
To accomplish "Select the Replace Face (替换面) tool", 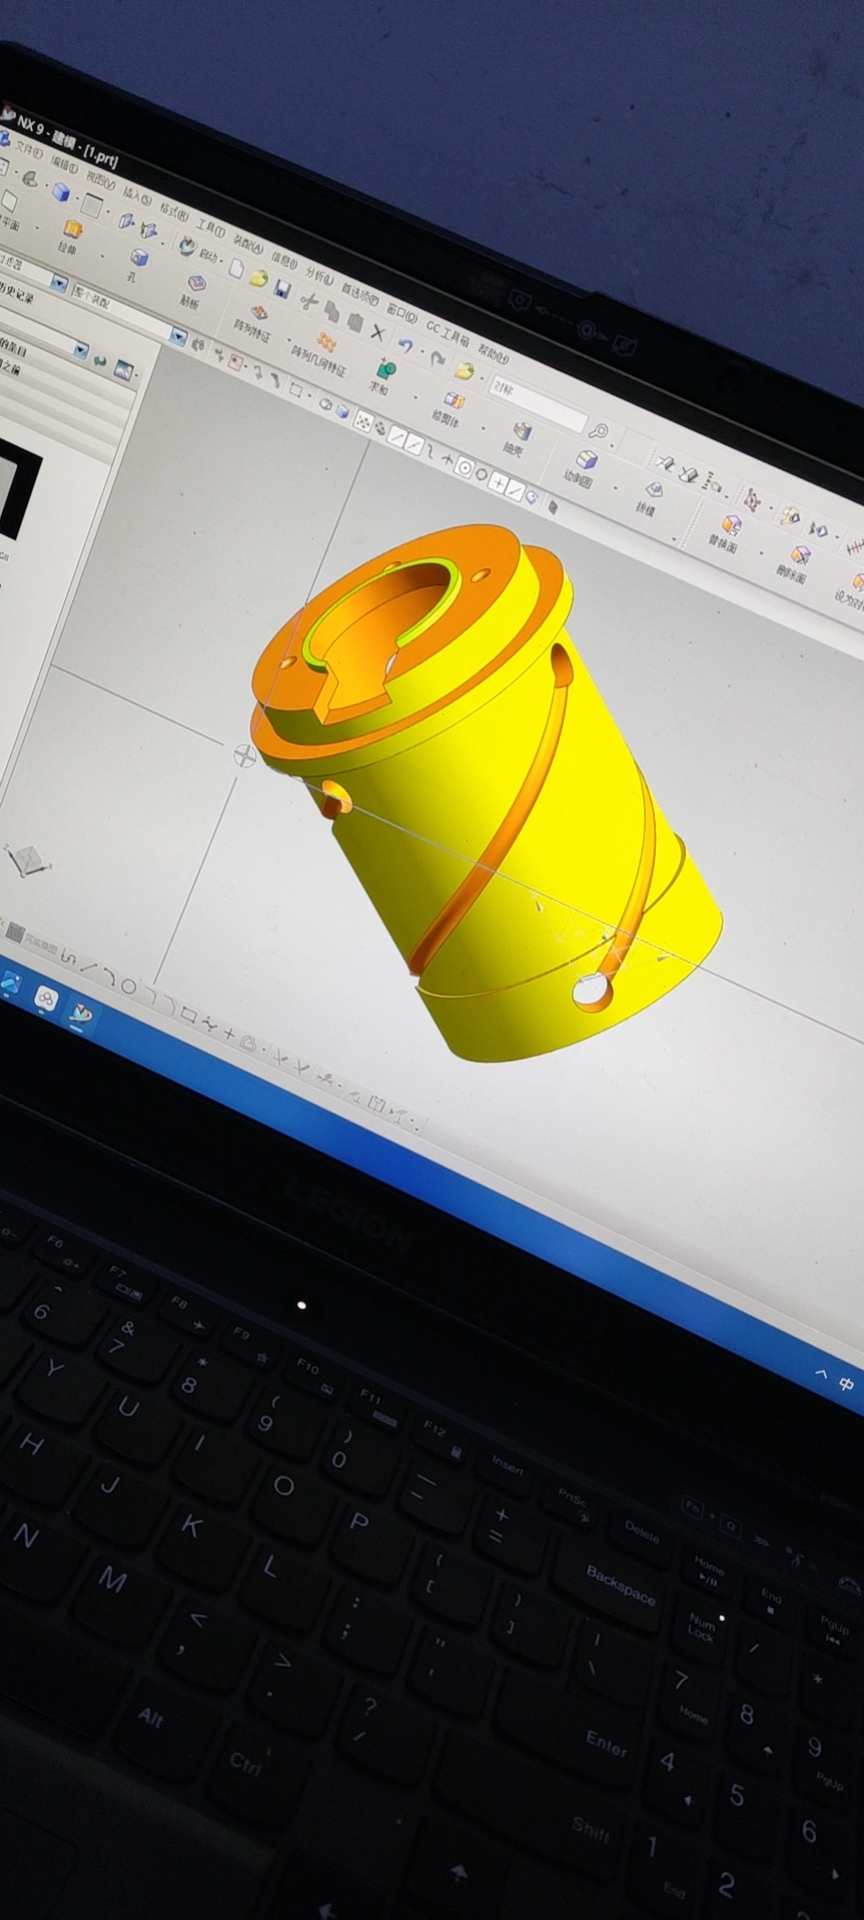I will 731,525.
